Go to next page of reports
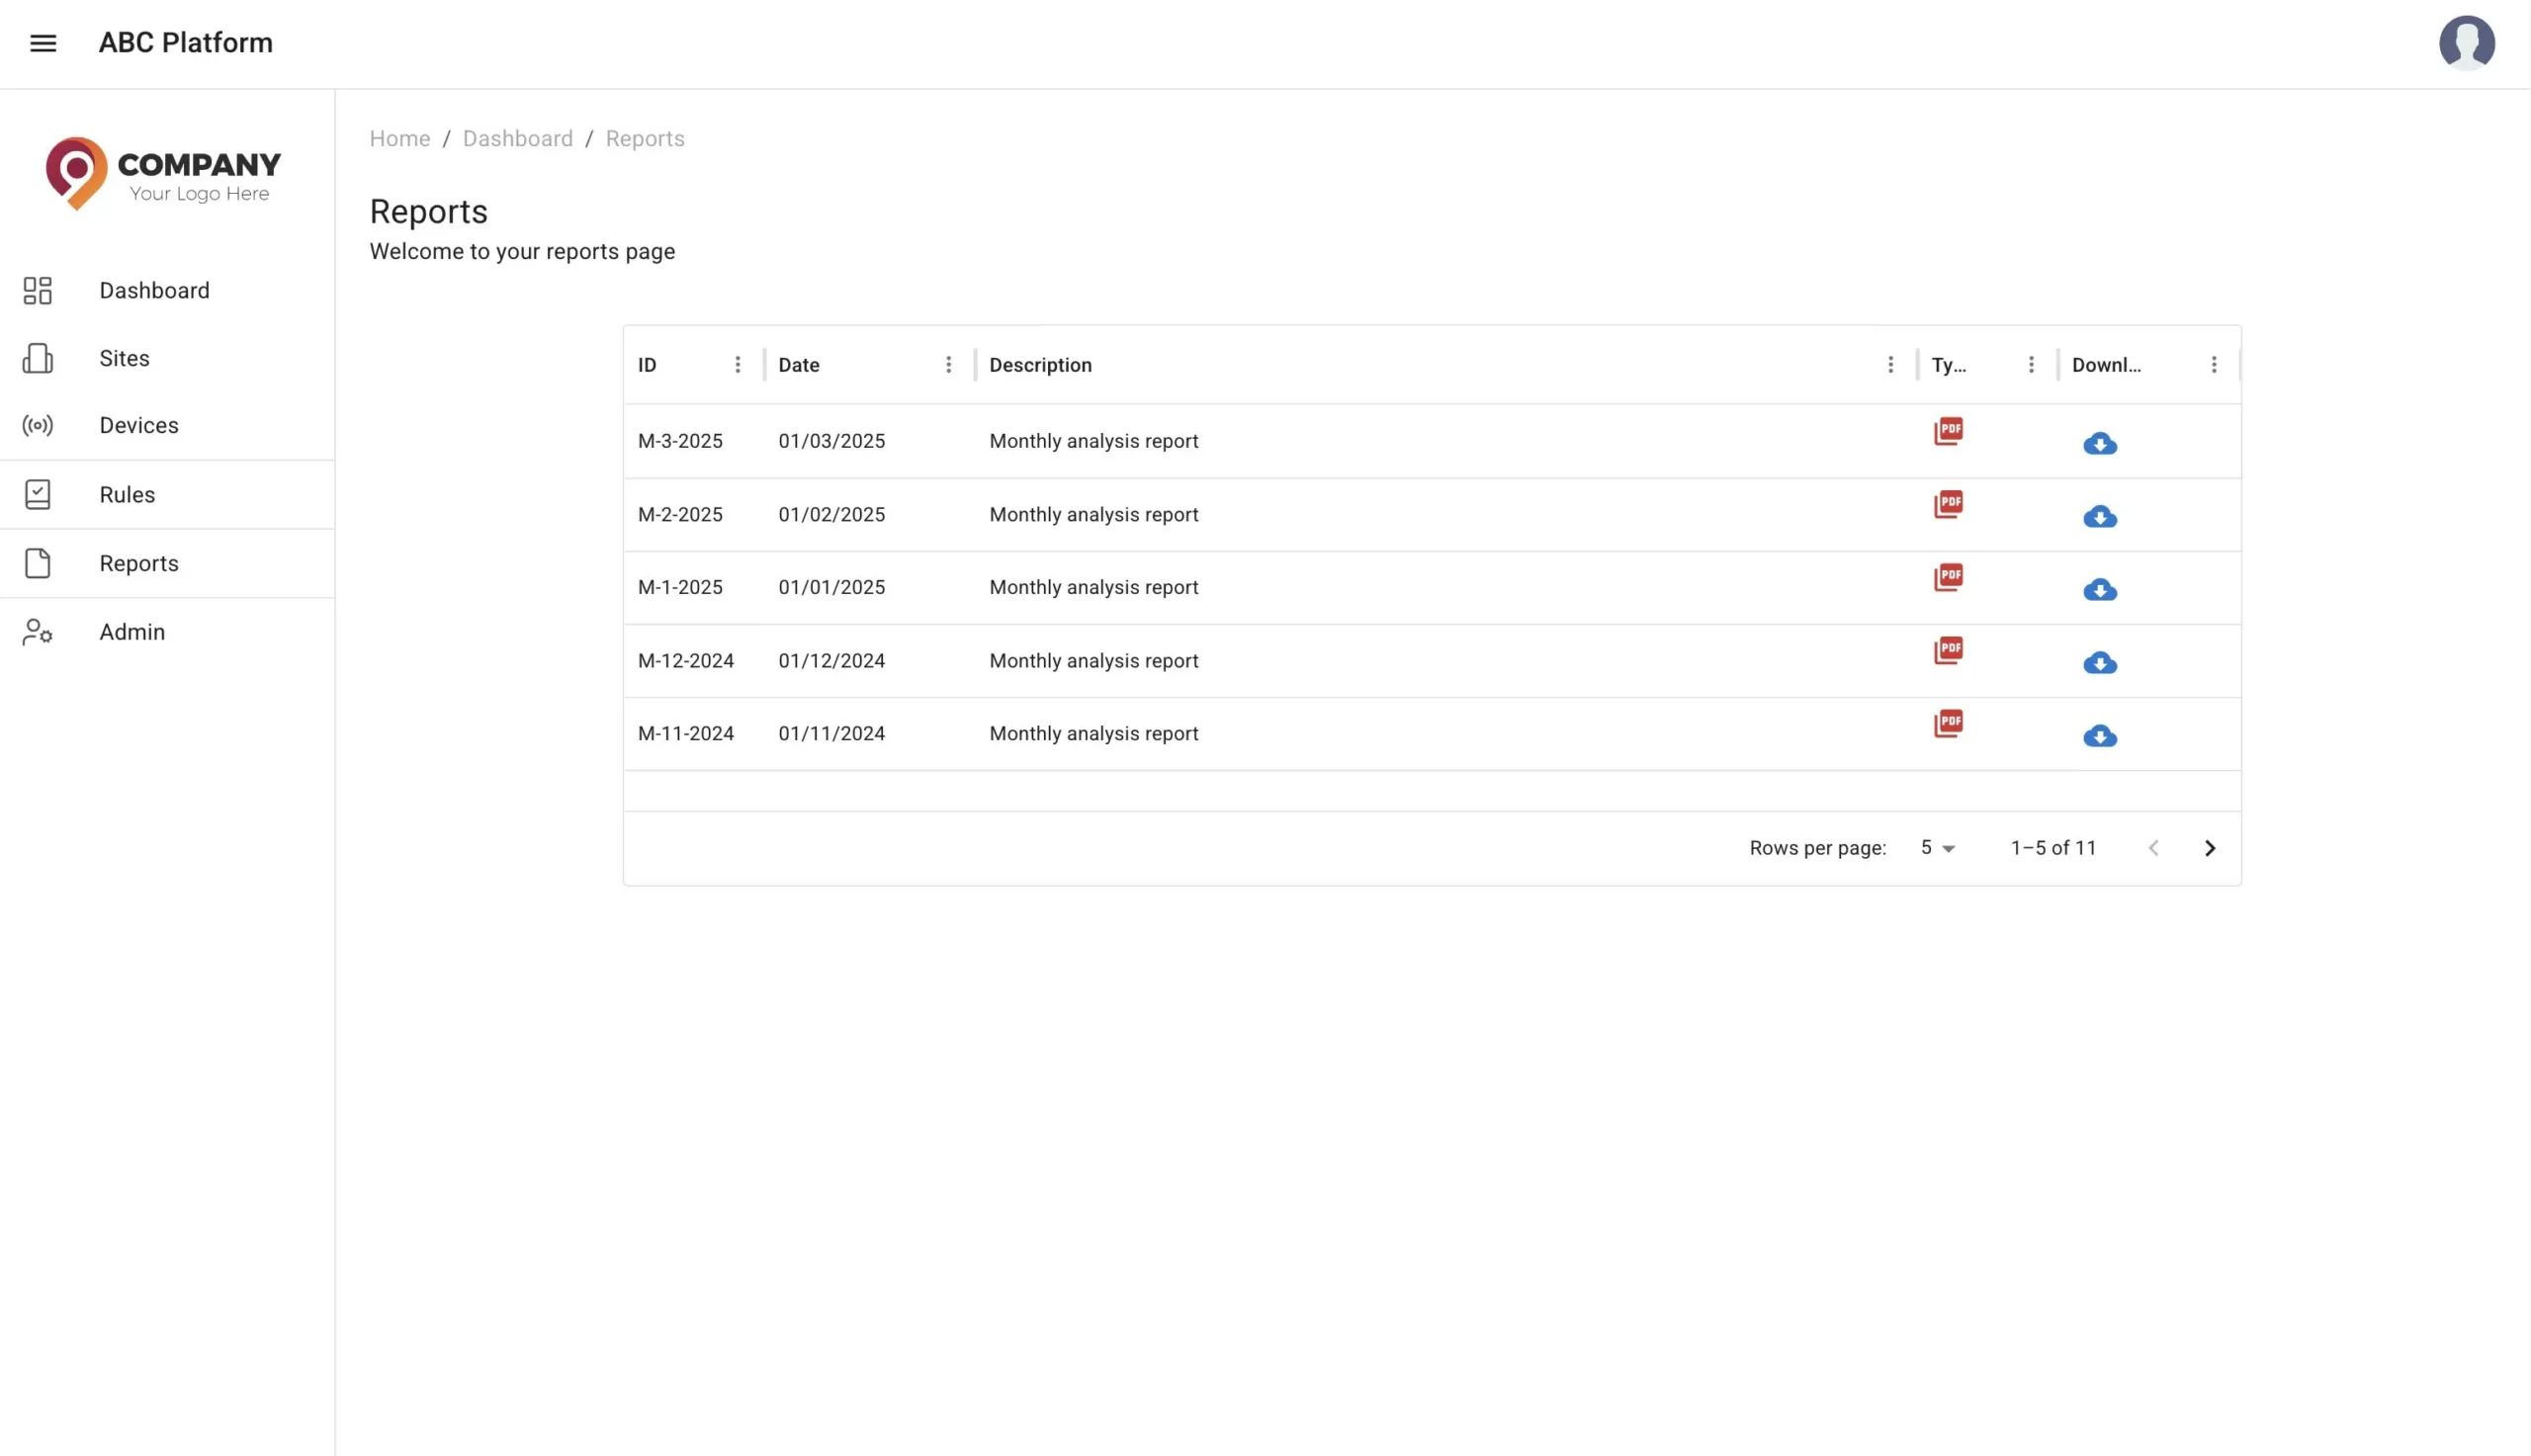Viewport: 2531px width, 1456px height. click(x=2209, y=848)
